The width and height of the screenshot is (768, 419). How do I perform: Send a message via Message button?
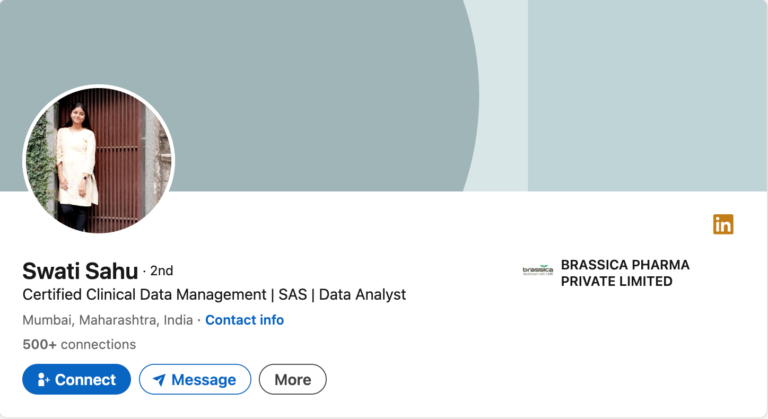pos(195,380)
